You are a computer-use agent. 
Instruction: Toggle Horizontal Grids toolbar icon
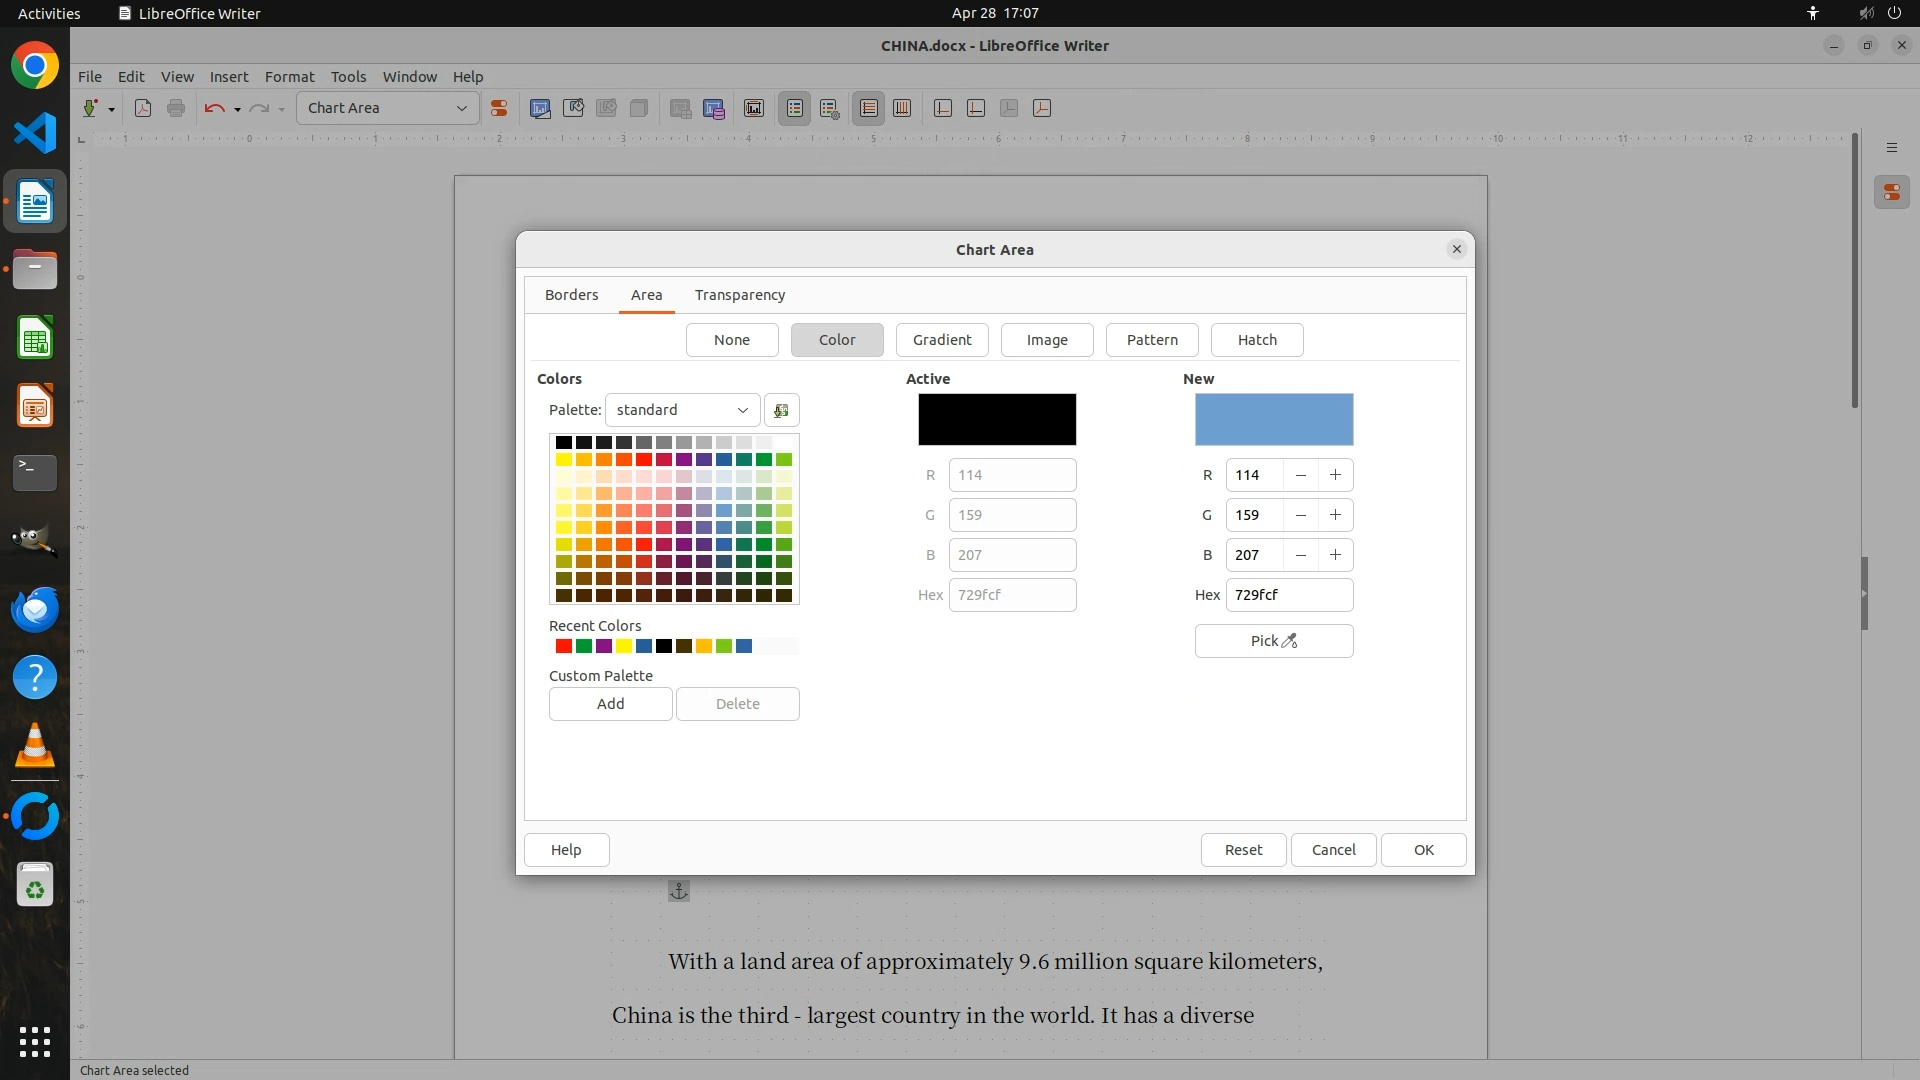pos(869,108)
